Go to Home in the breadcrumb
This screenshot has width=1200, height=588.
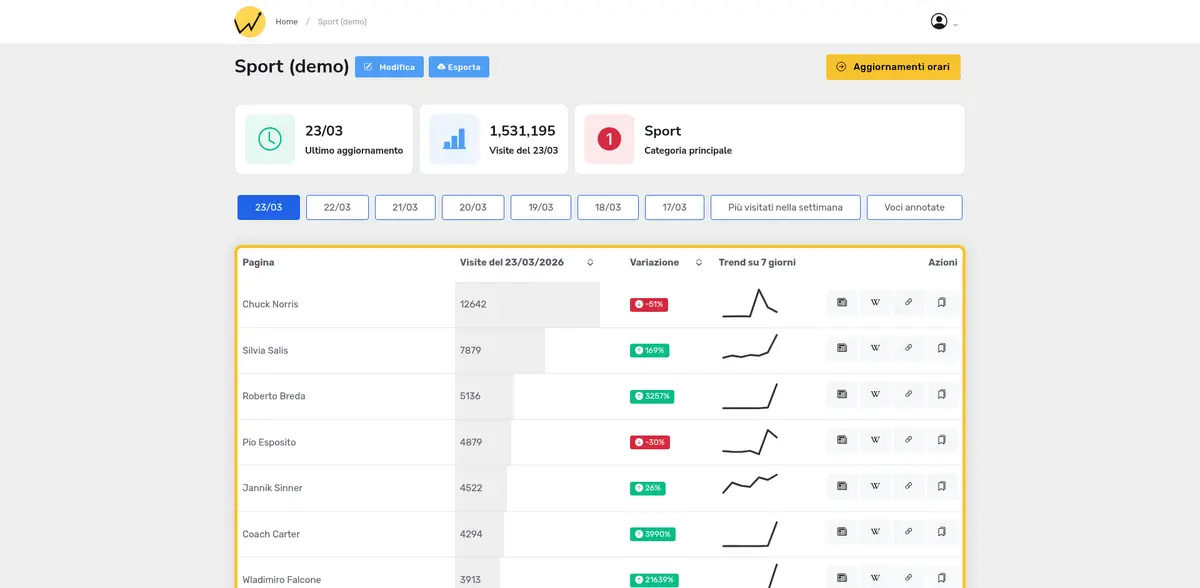(x=286, y=22)
